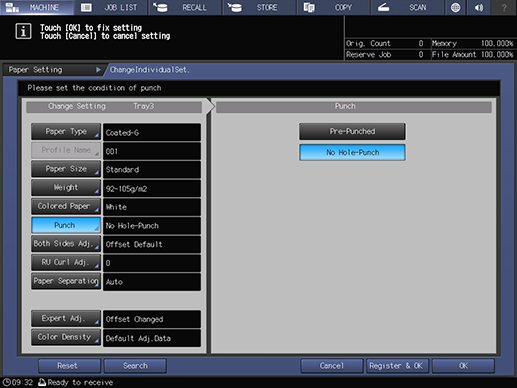
Task: Open the Paper Type setting
Action: pyautogui.click(x=66, y=132)
